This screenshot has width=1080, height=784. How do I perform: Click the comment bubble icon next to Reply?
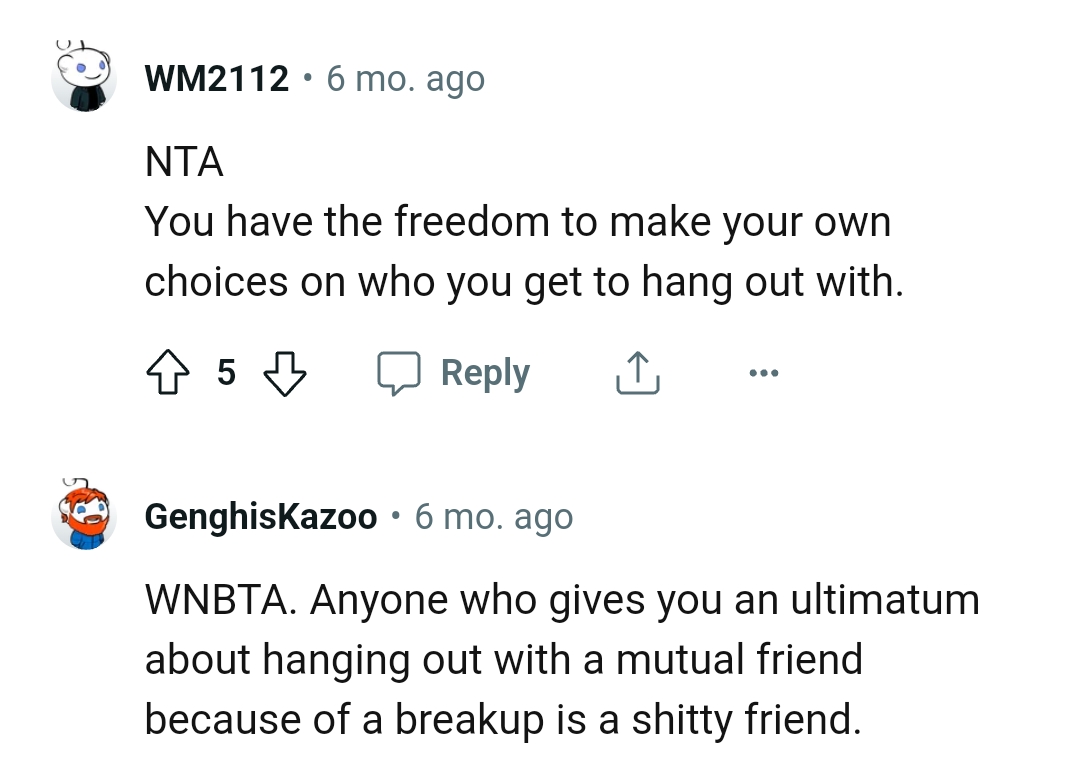pyautogui.click(x=400, y=372)
